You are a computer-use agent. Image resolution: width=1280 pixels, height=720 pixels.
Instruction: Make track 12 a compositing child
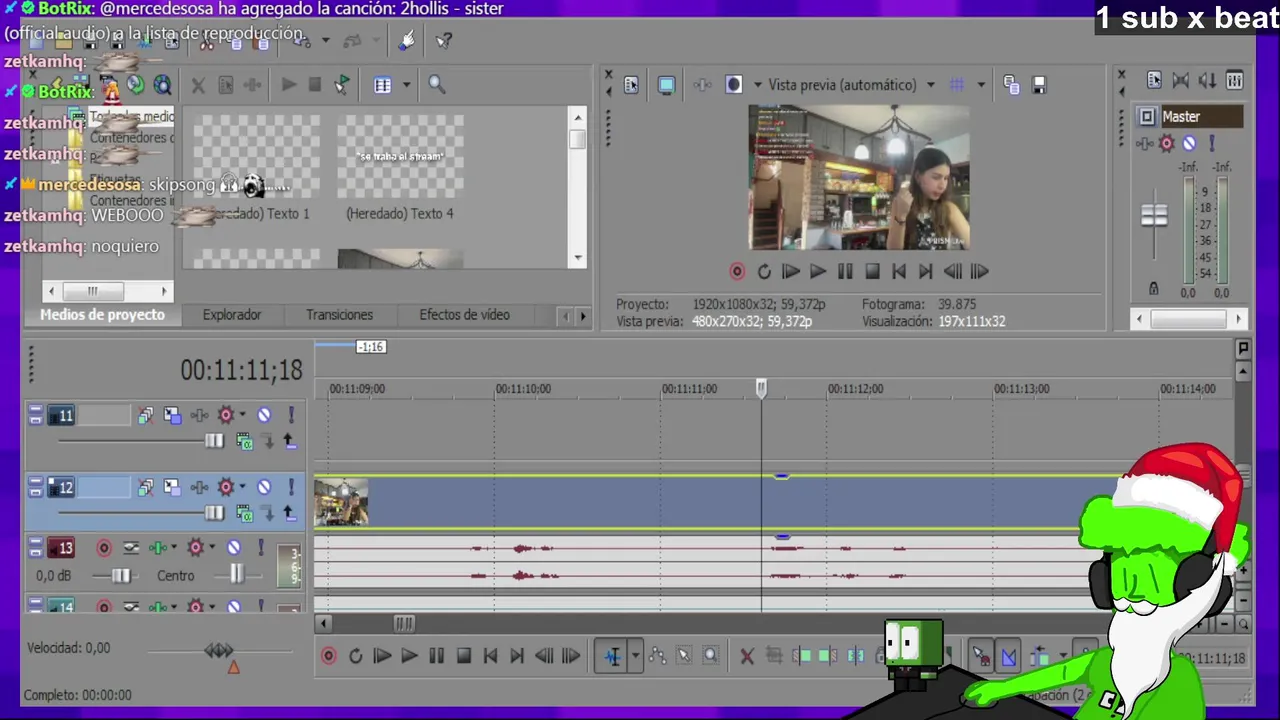coord(267,513)
